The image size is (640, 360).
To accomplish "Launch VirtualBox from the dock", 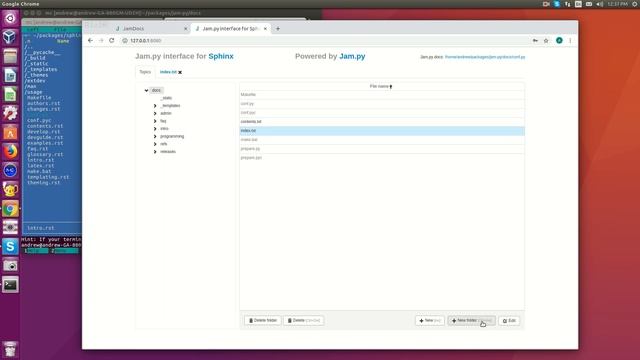I will click(10, 37).
